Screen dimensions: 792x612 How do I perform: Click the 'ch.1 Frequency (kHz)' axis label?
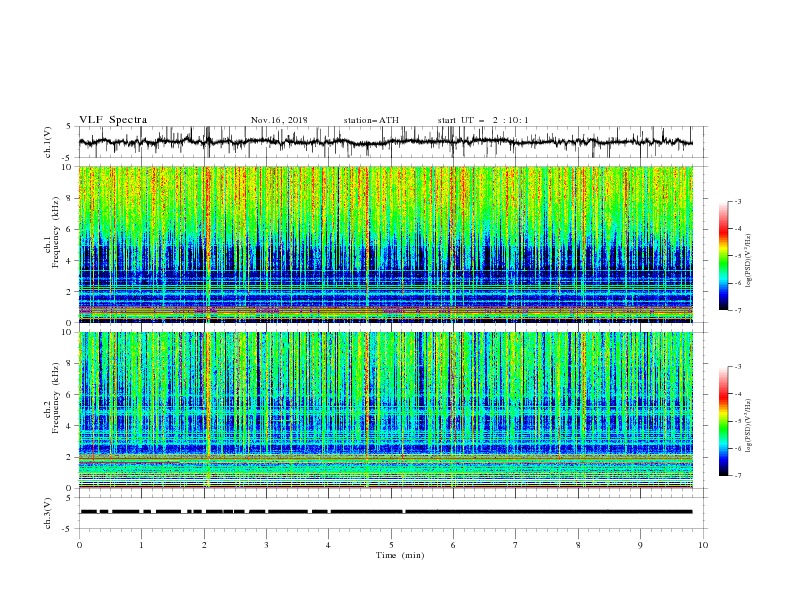(52, 232)
